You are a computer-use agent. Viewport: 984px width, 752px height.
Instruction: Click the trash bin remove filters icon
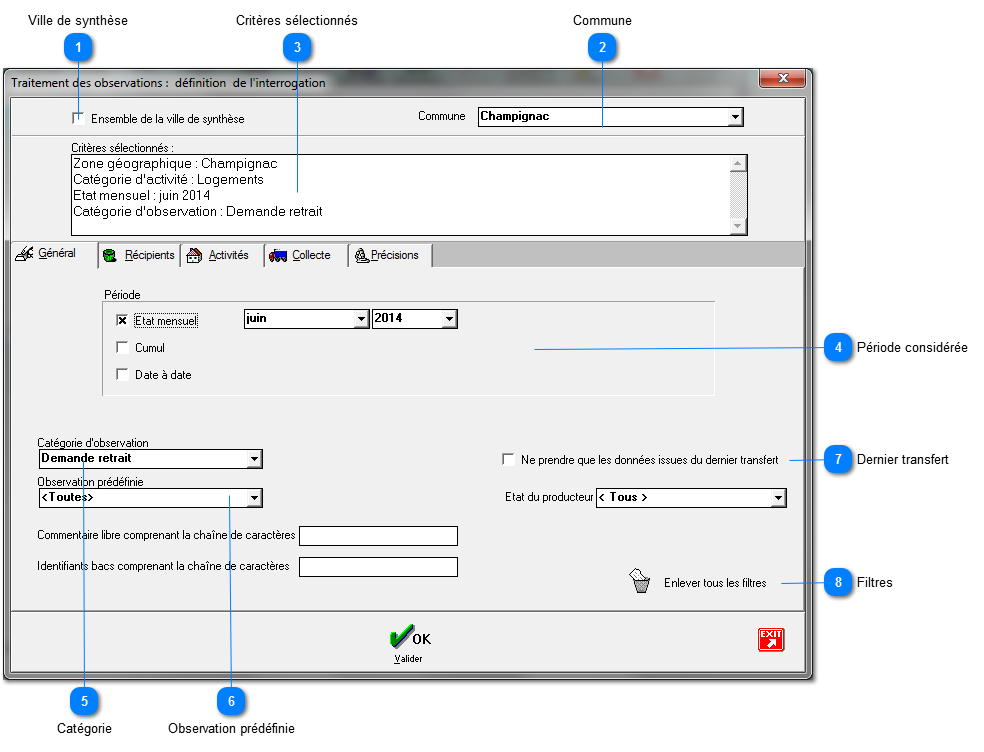pyautogui.click(x=639, y=582)
